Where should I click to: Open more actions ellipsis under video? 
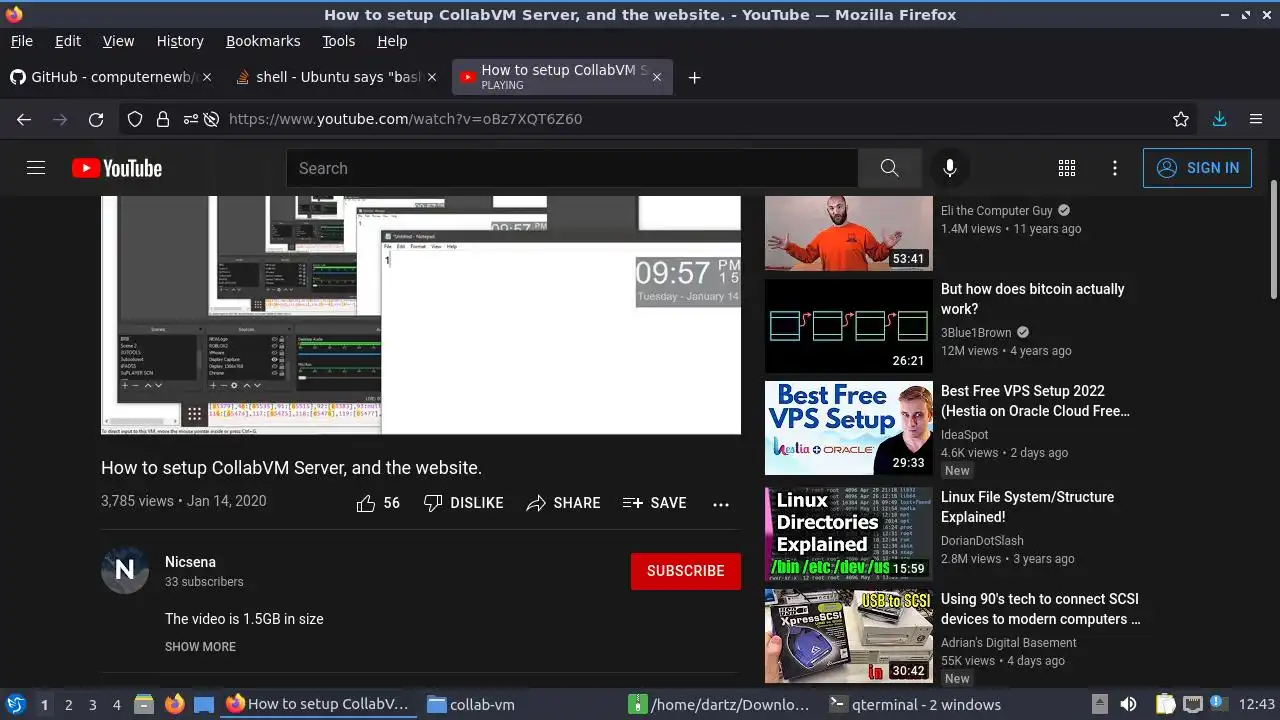point(721,504)
